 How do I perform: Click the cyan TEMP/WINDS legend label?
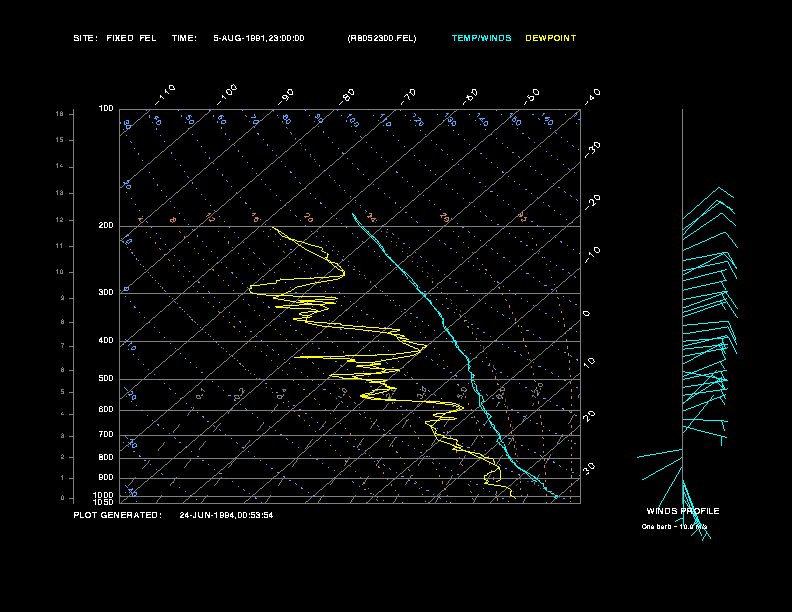point(481,38)
